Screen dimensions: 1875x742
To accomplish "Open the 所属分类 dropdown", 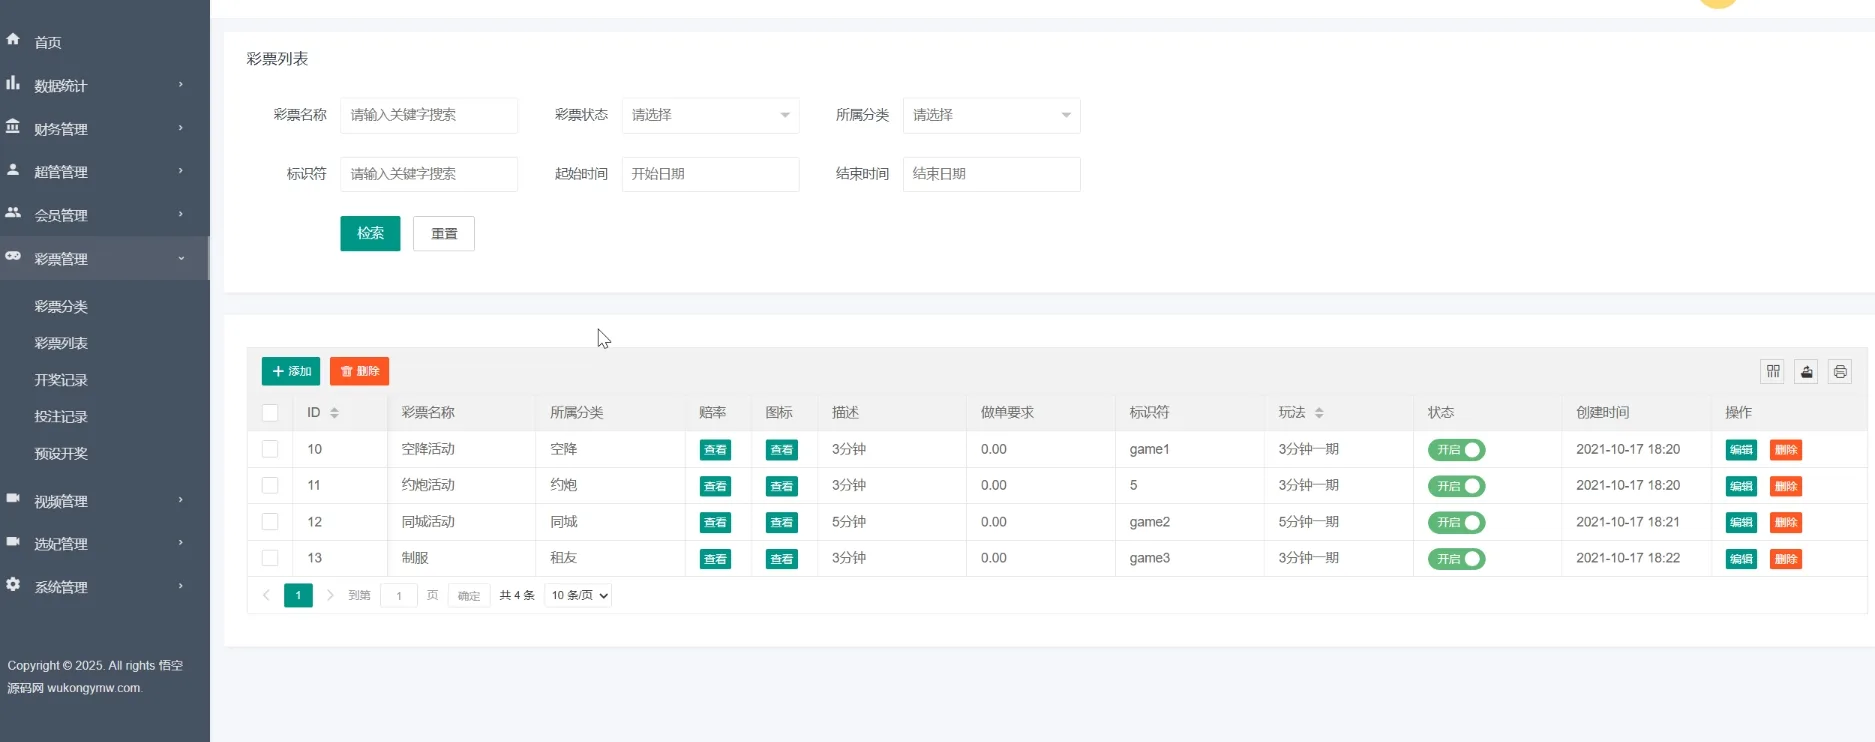I will tap(991, 115).
